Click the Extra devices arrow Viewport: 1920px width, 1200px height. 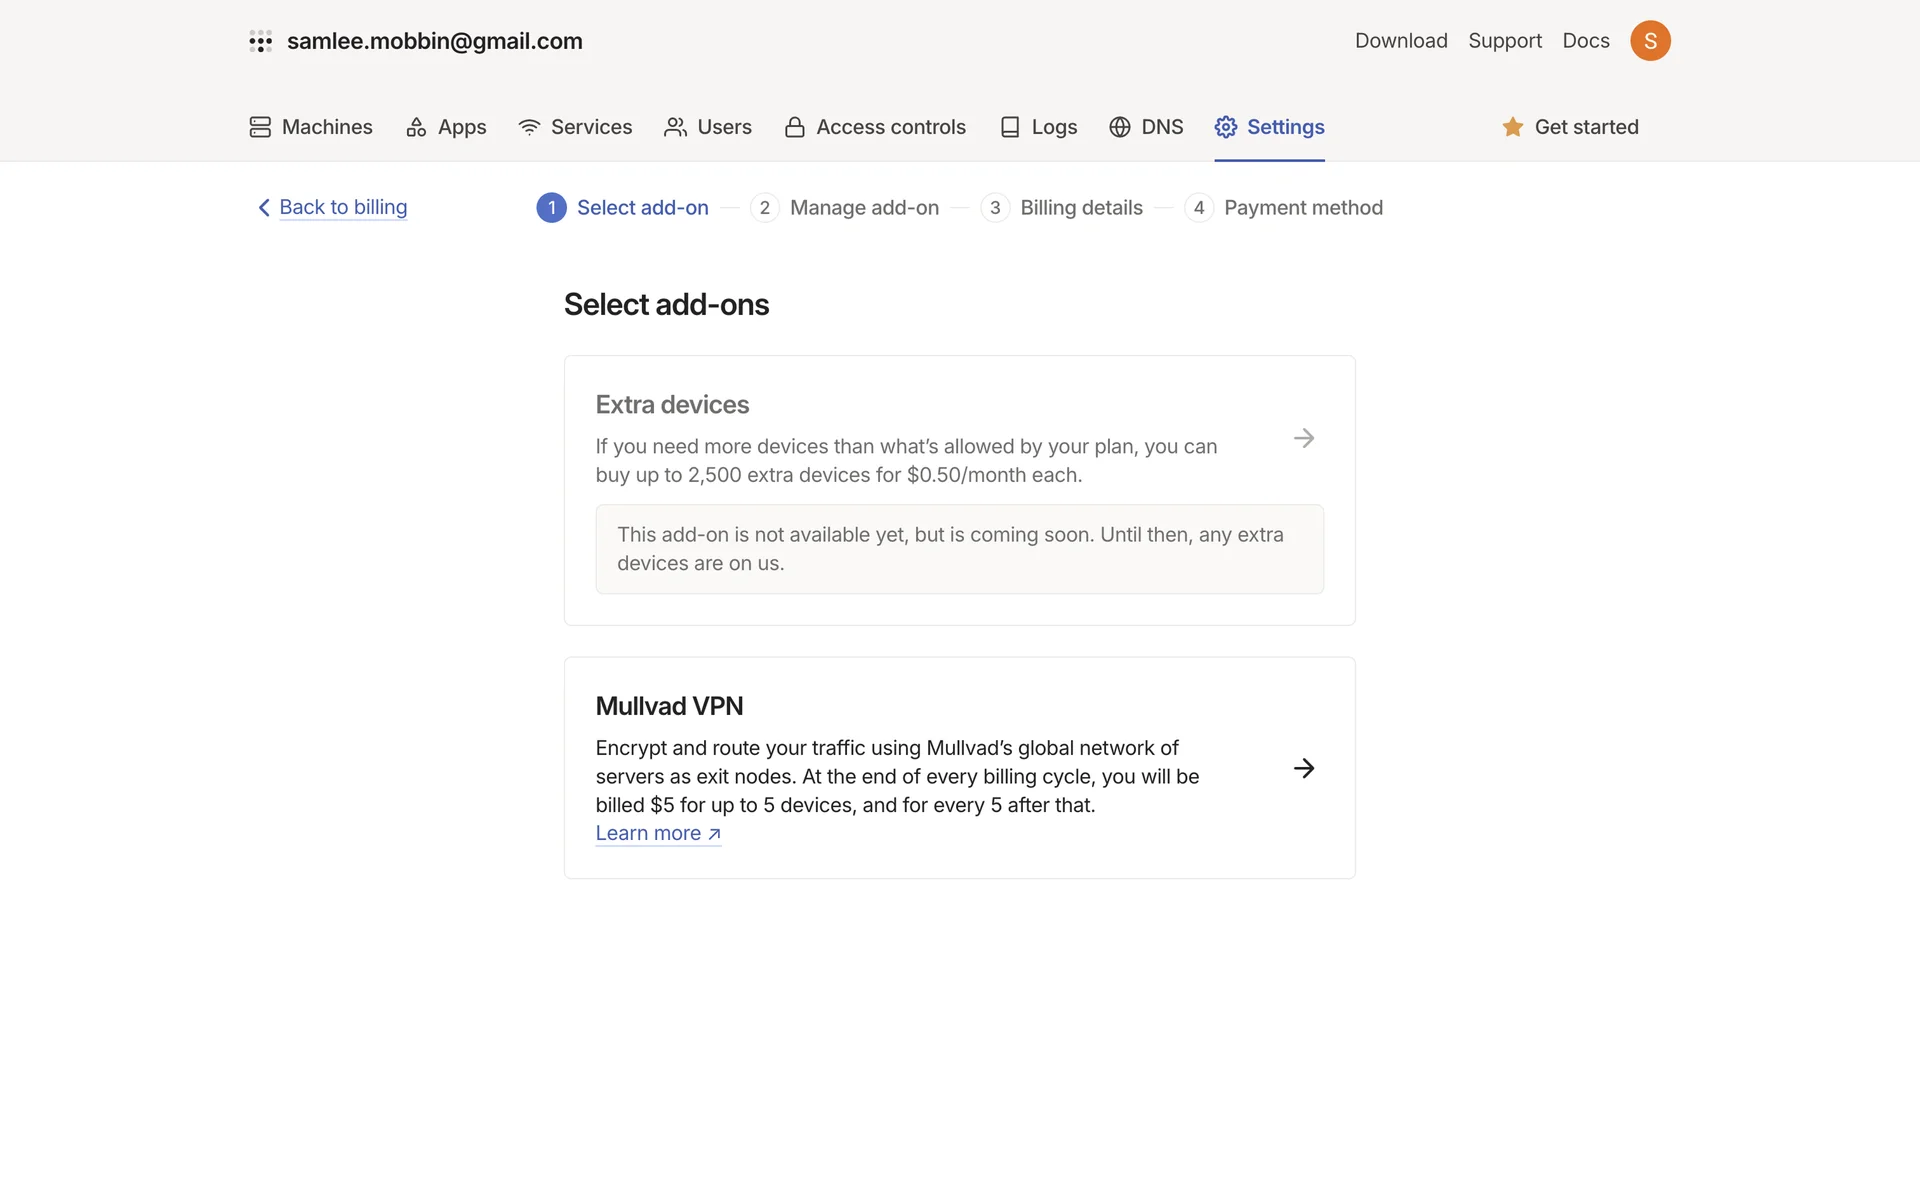coord(1303,438)
